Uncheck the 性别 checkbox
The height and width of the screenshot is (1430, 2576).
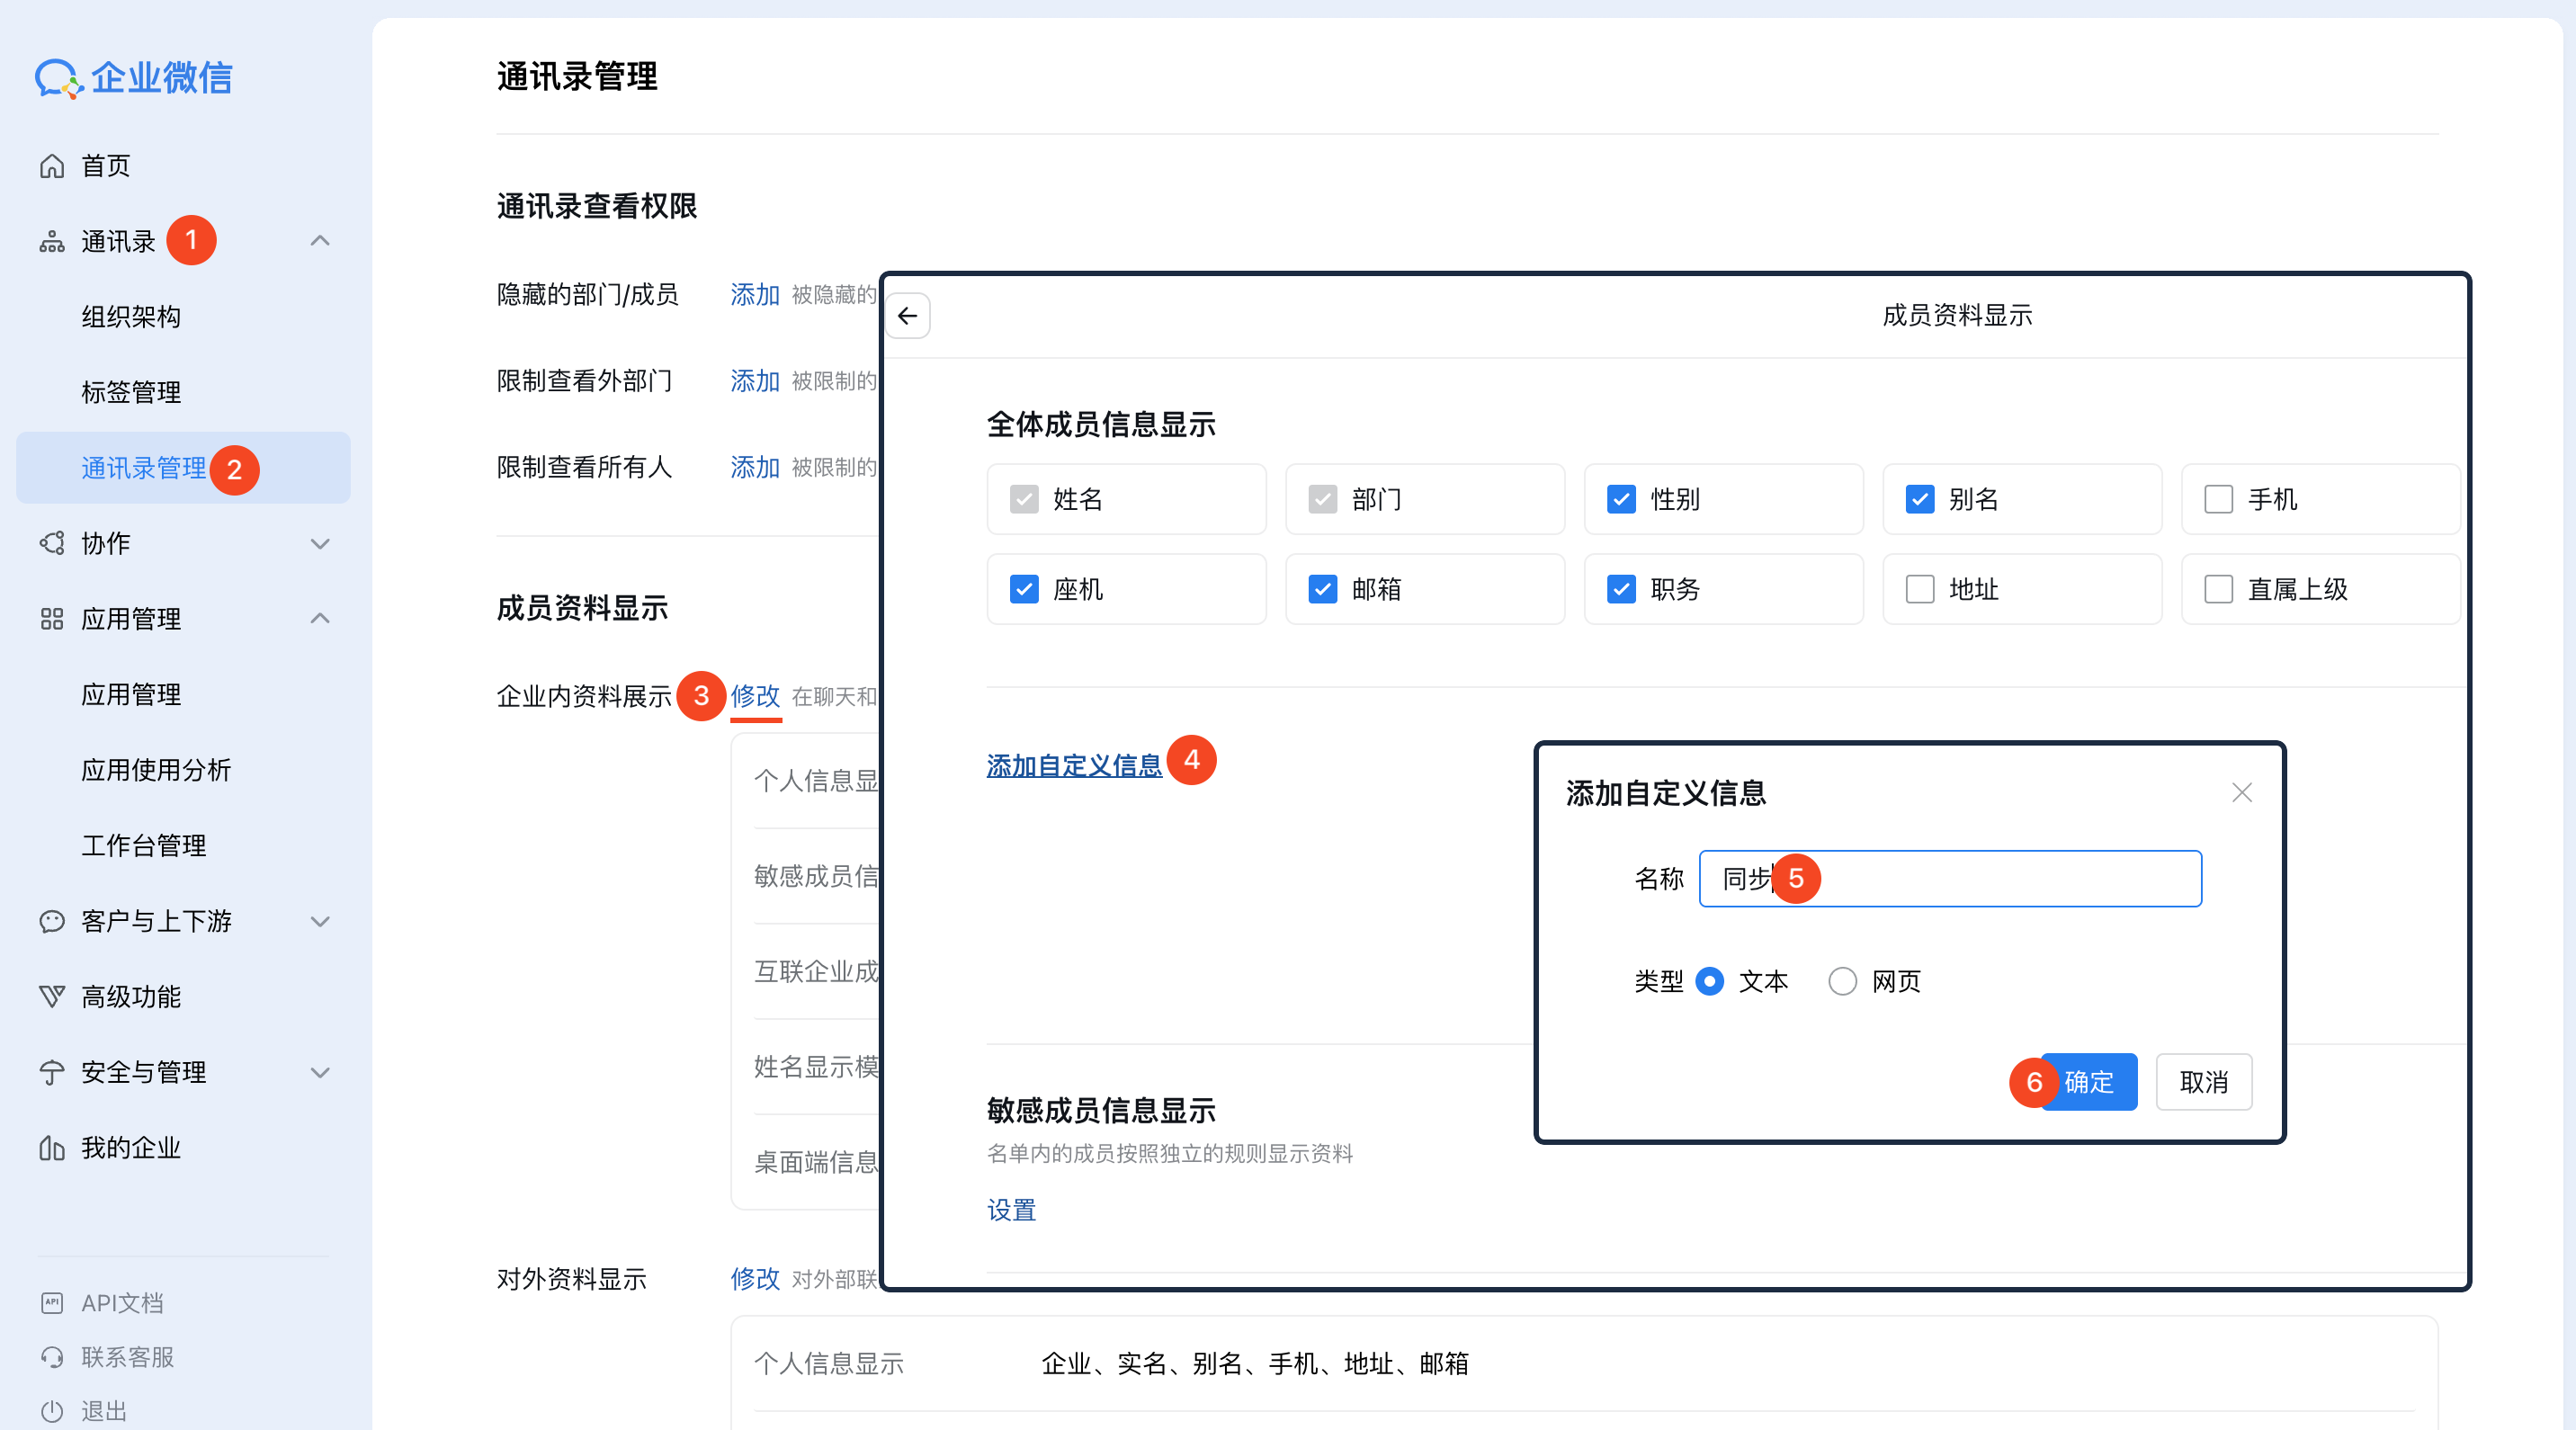click(1621, 499)
